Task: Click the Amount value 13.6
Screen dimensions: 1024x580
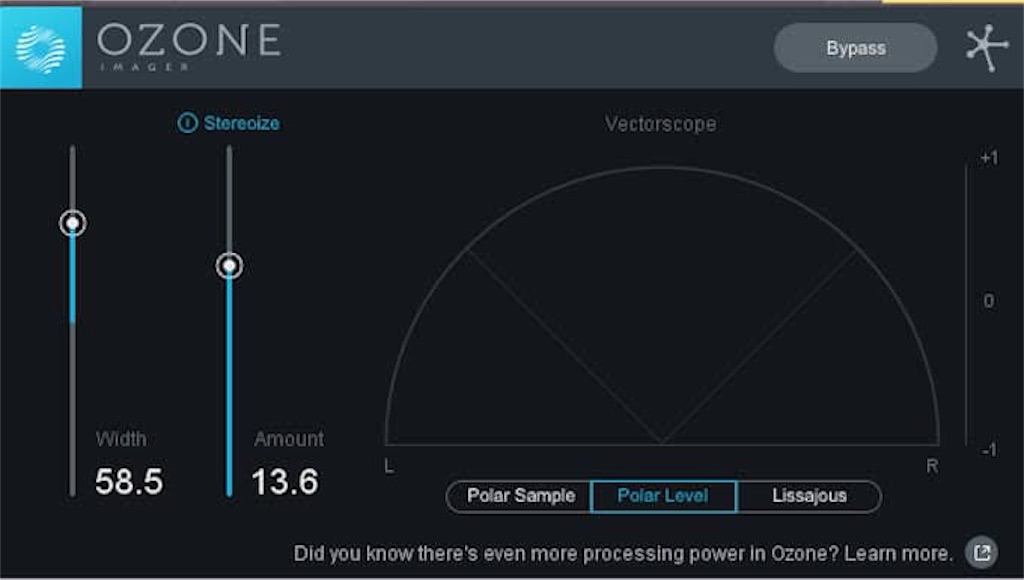Action: coord(285,482)
